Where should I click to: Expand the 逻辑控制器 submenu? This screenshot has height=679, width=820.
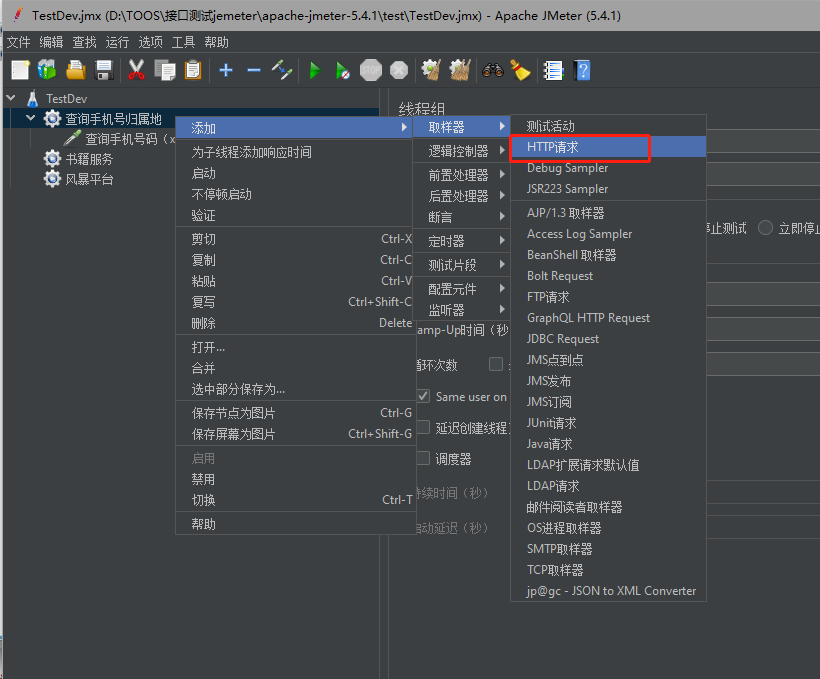coord(461,151)
